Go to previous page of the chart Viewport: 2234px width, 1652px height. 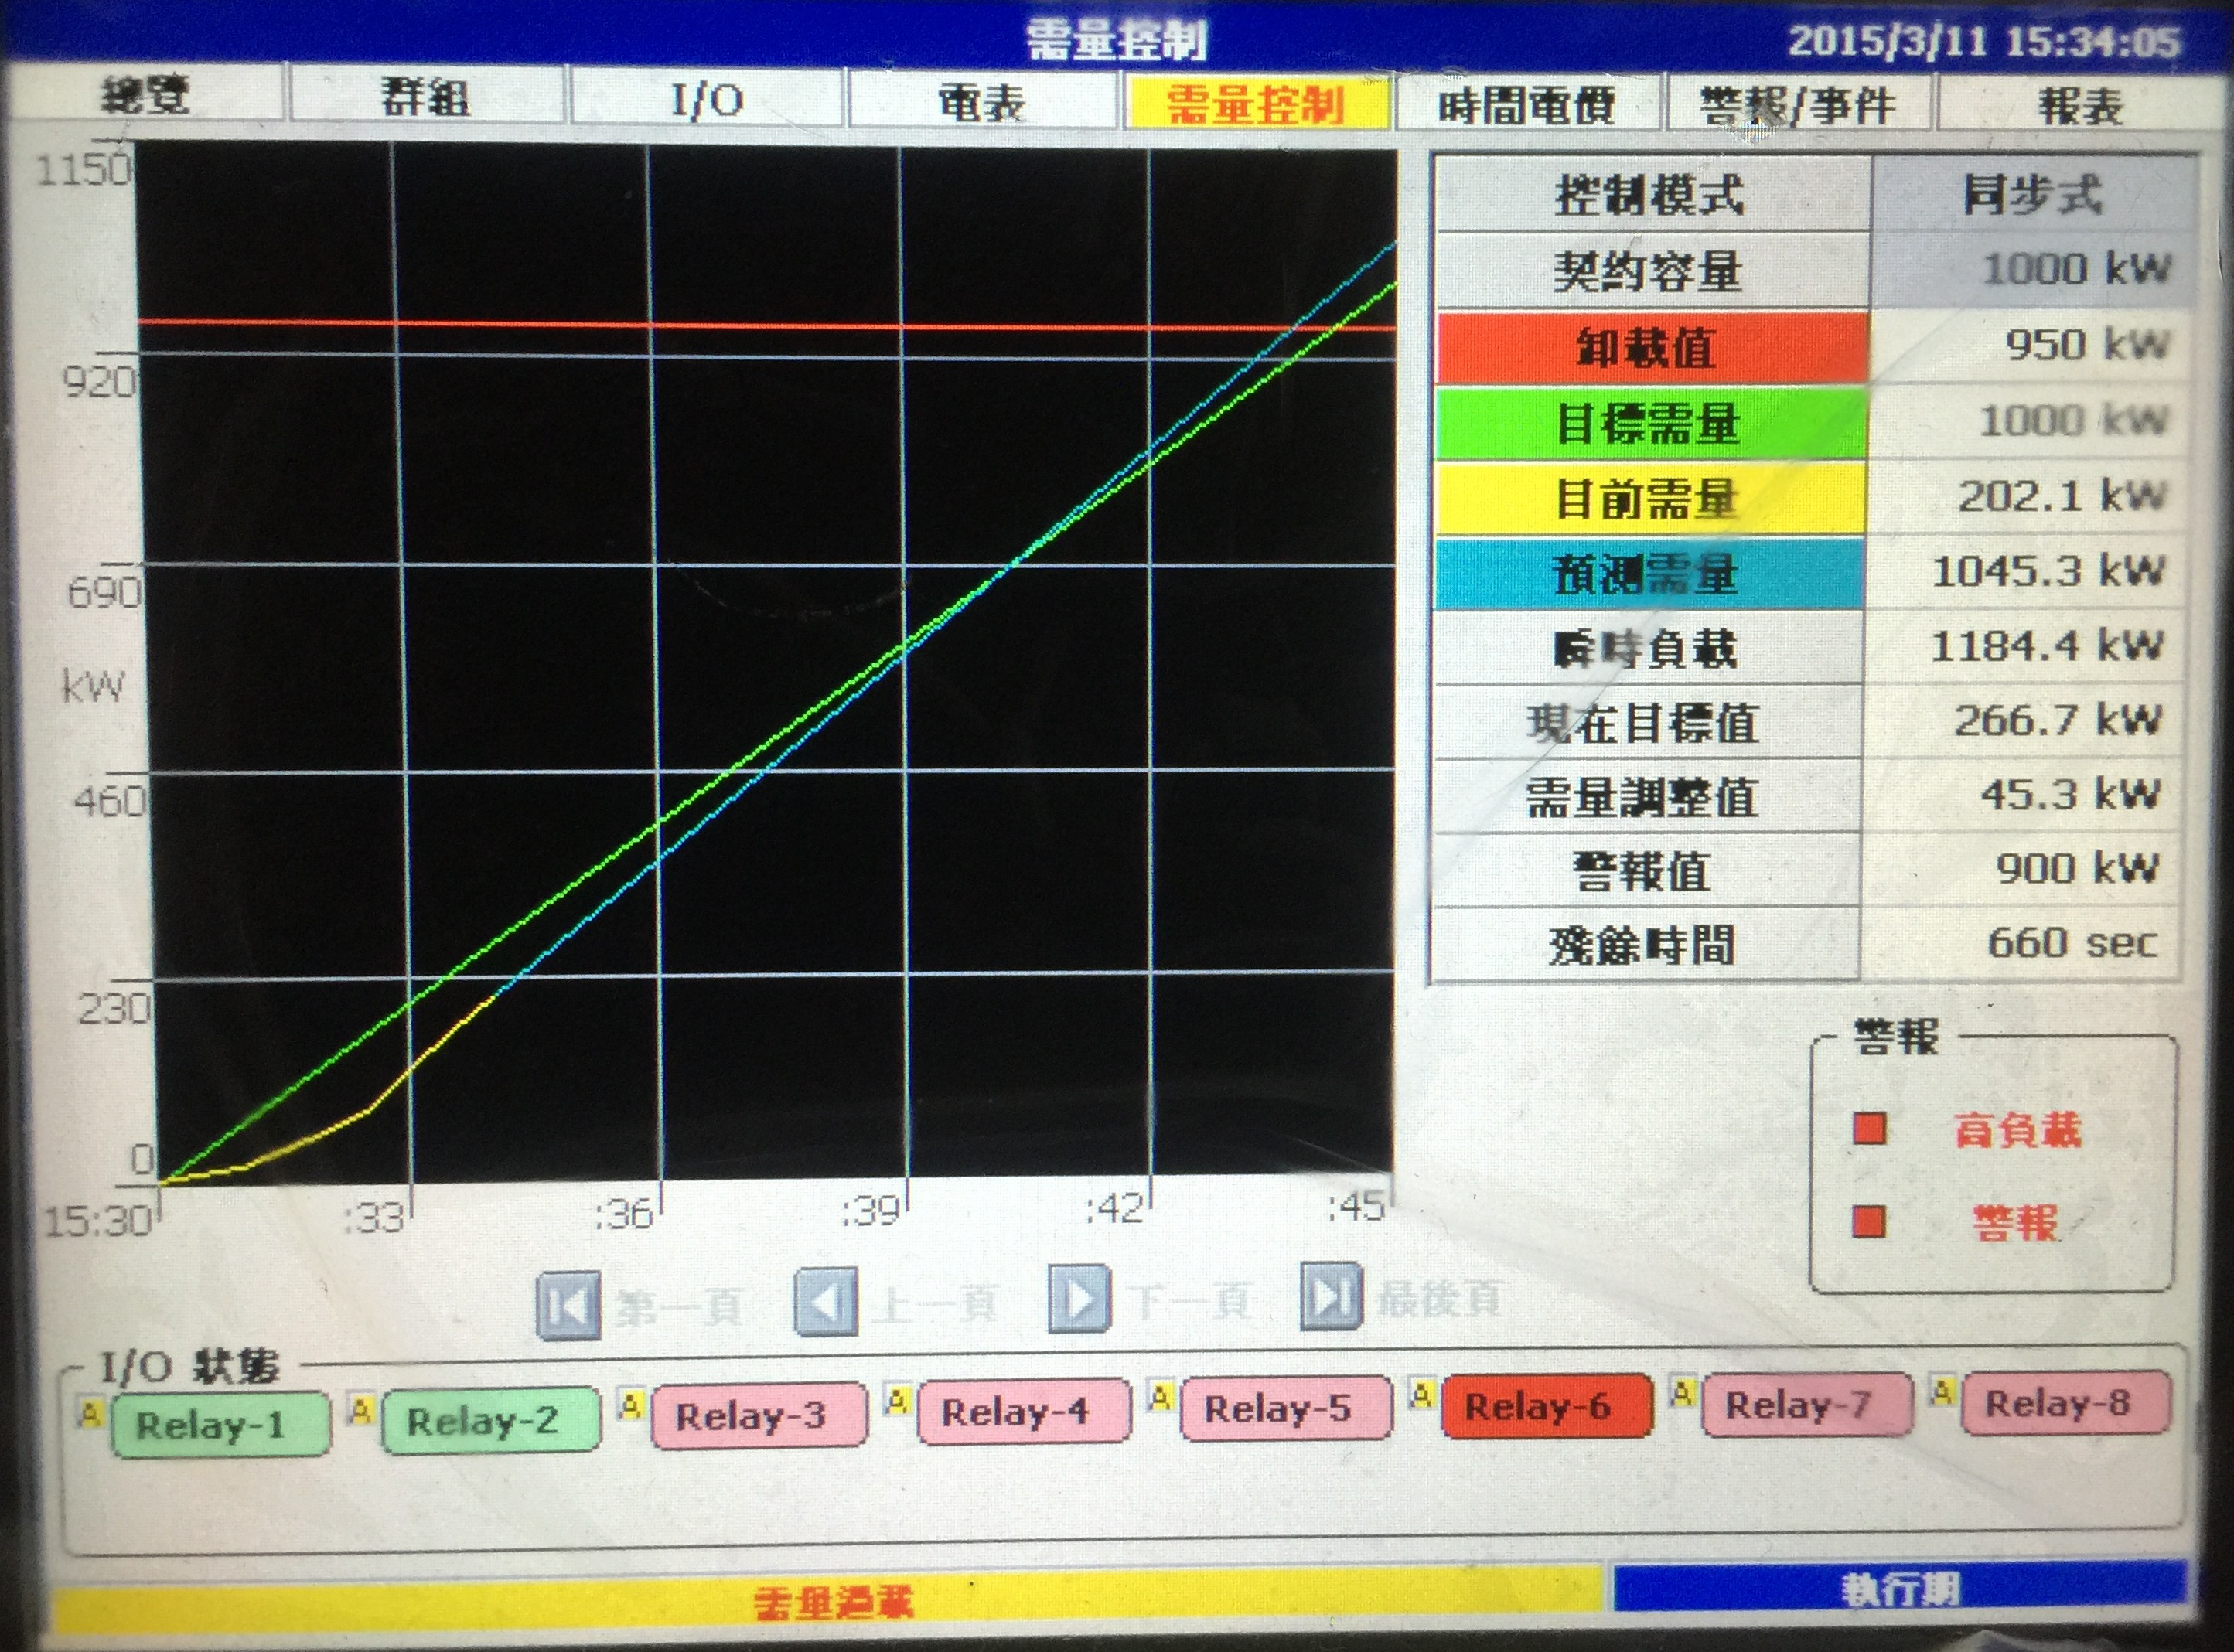pos(826,1301)
